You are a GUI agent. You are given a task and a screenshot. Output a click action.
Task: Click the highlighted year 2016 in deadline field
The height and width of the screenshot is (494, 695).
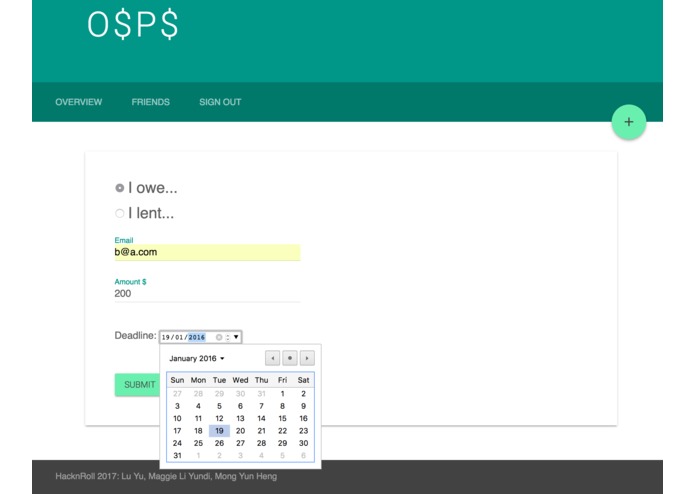point(197,337)
